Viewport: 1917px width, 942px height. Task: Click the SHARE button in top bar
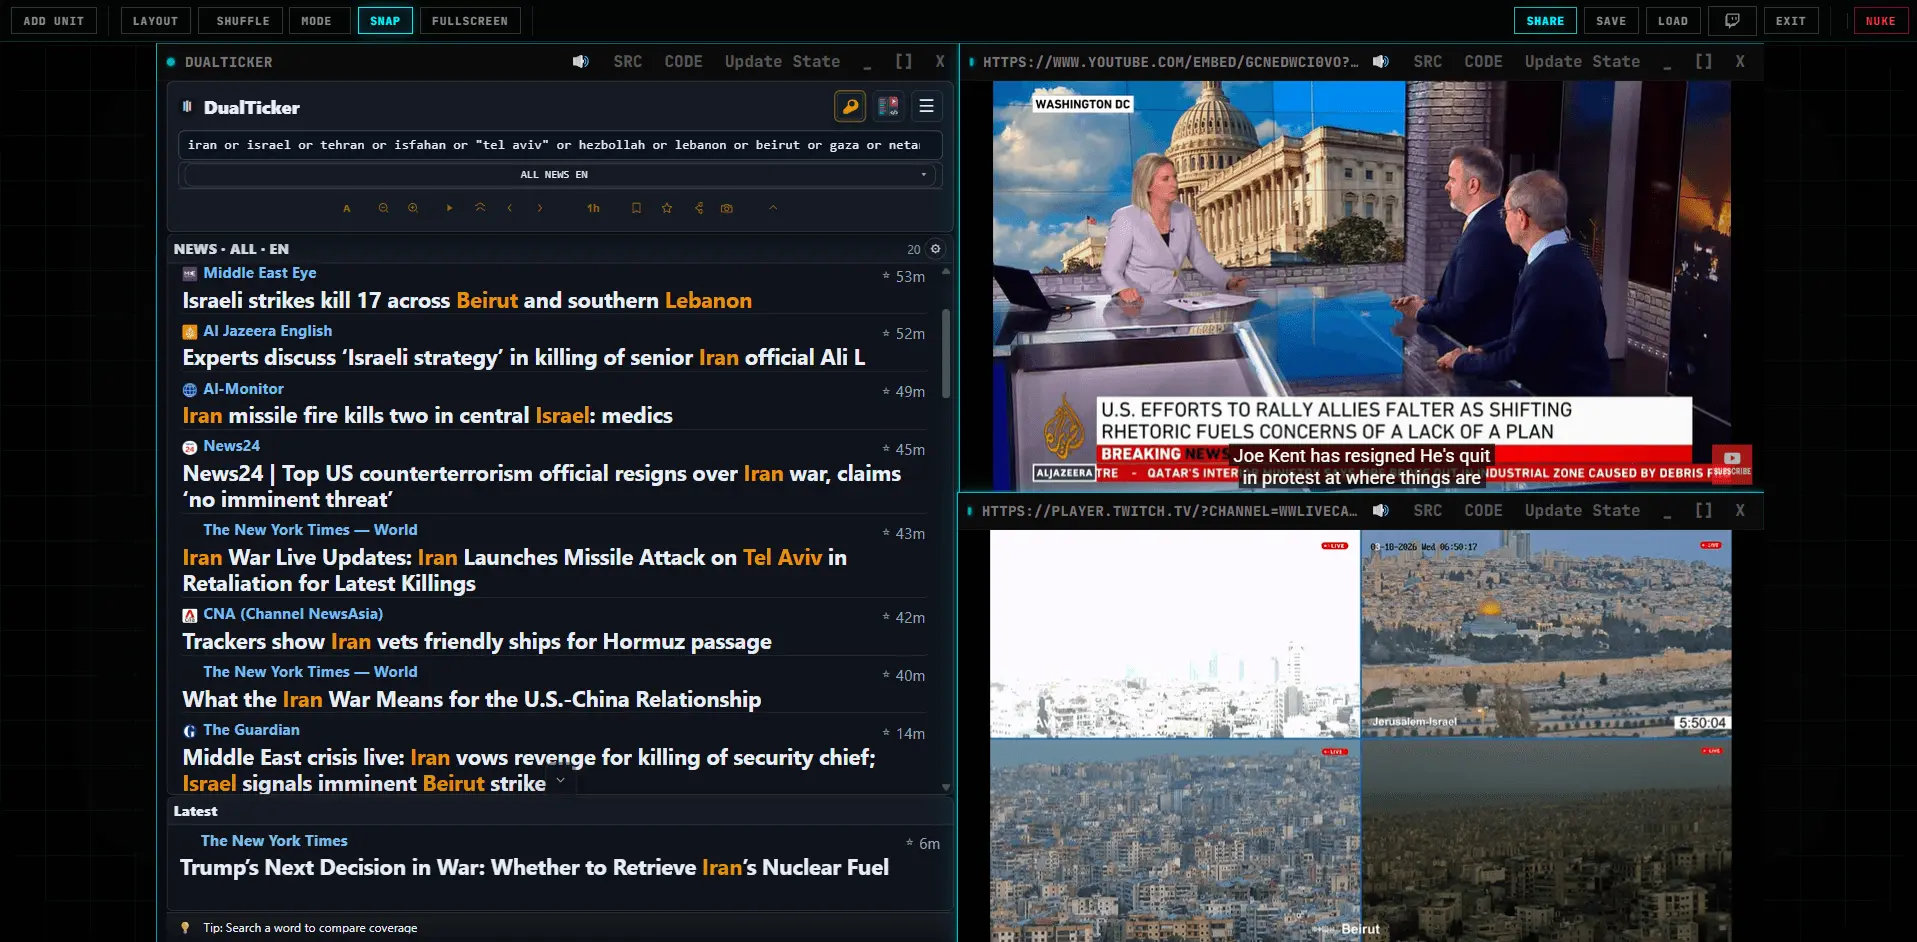point(1545,21)
